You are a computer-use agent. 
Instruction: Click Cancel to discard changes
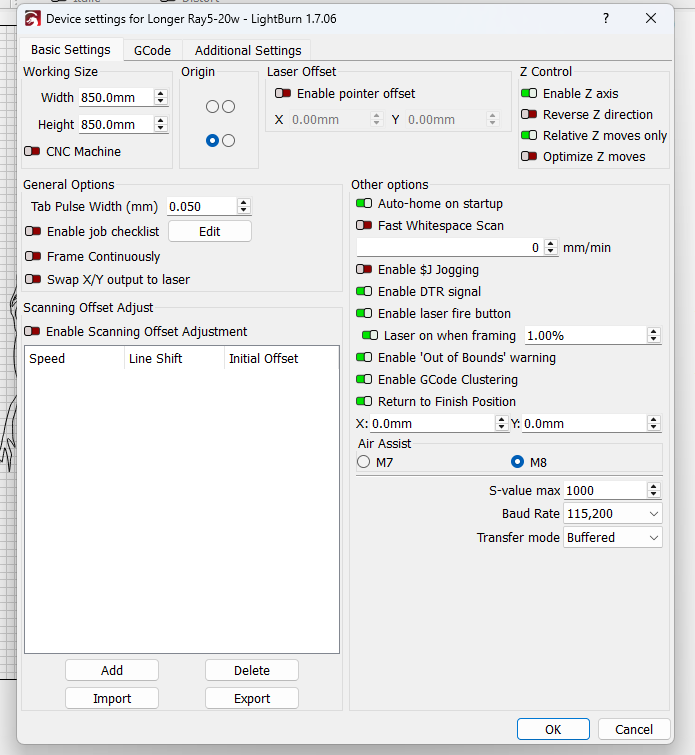click(634, 729)
